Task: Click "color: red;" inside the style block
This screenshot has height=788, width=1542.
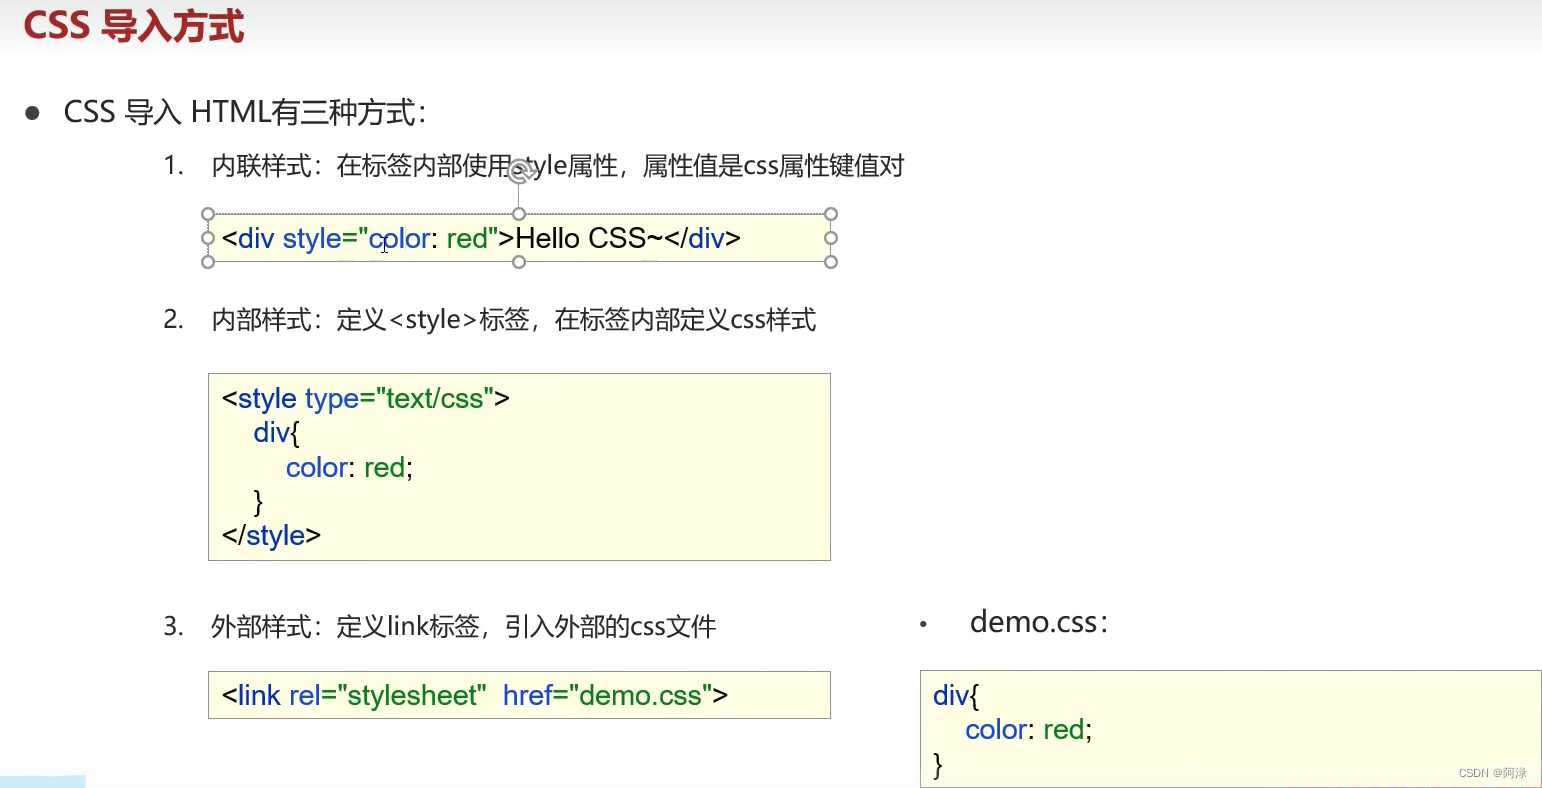Action: click(x=349, y=467)
